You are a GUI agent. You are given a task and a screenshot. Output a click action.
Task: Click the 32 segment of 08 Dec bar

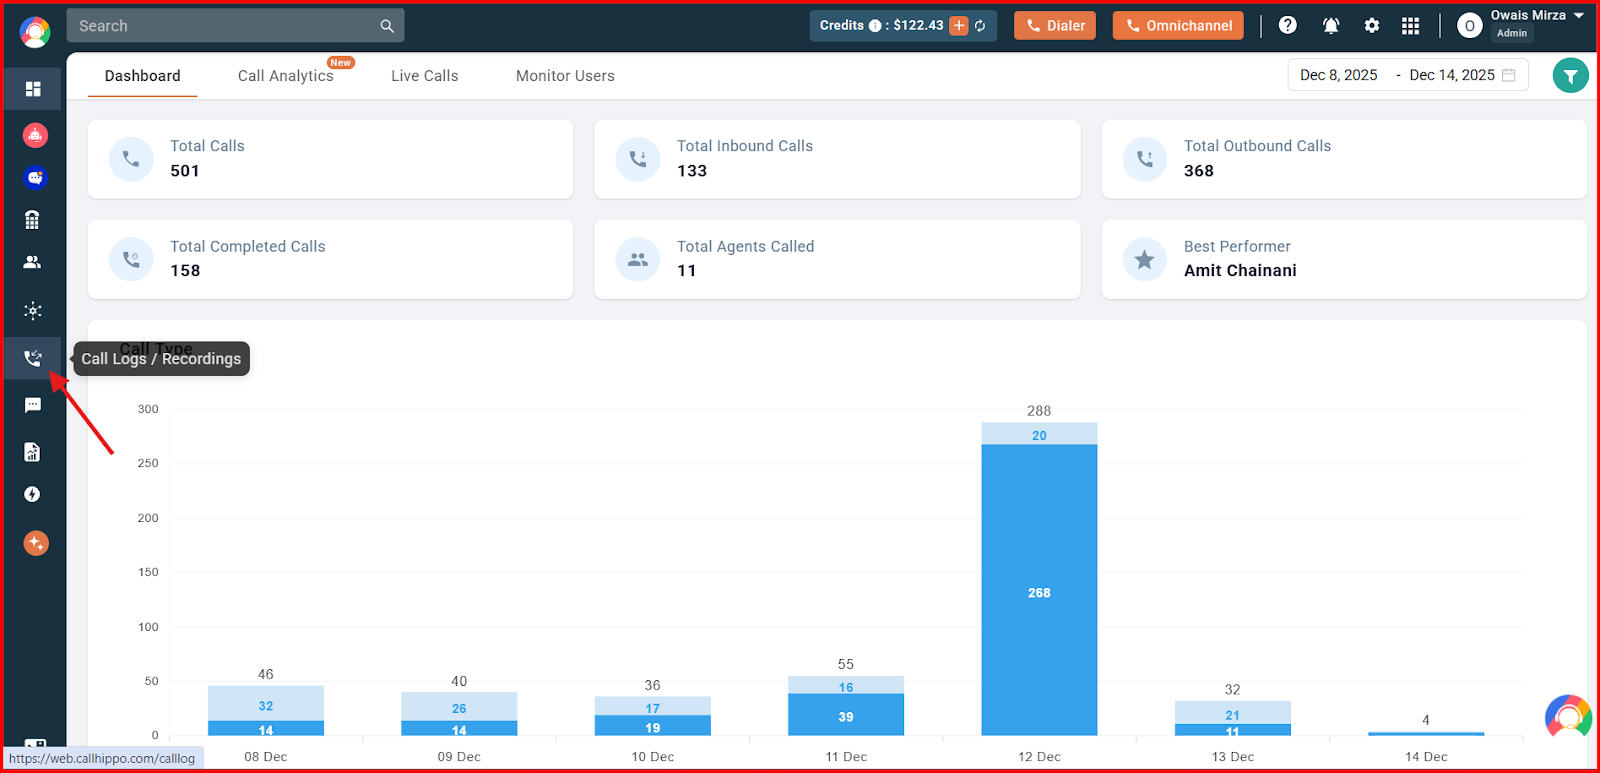[266, 704]
